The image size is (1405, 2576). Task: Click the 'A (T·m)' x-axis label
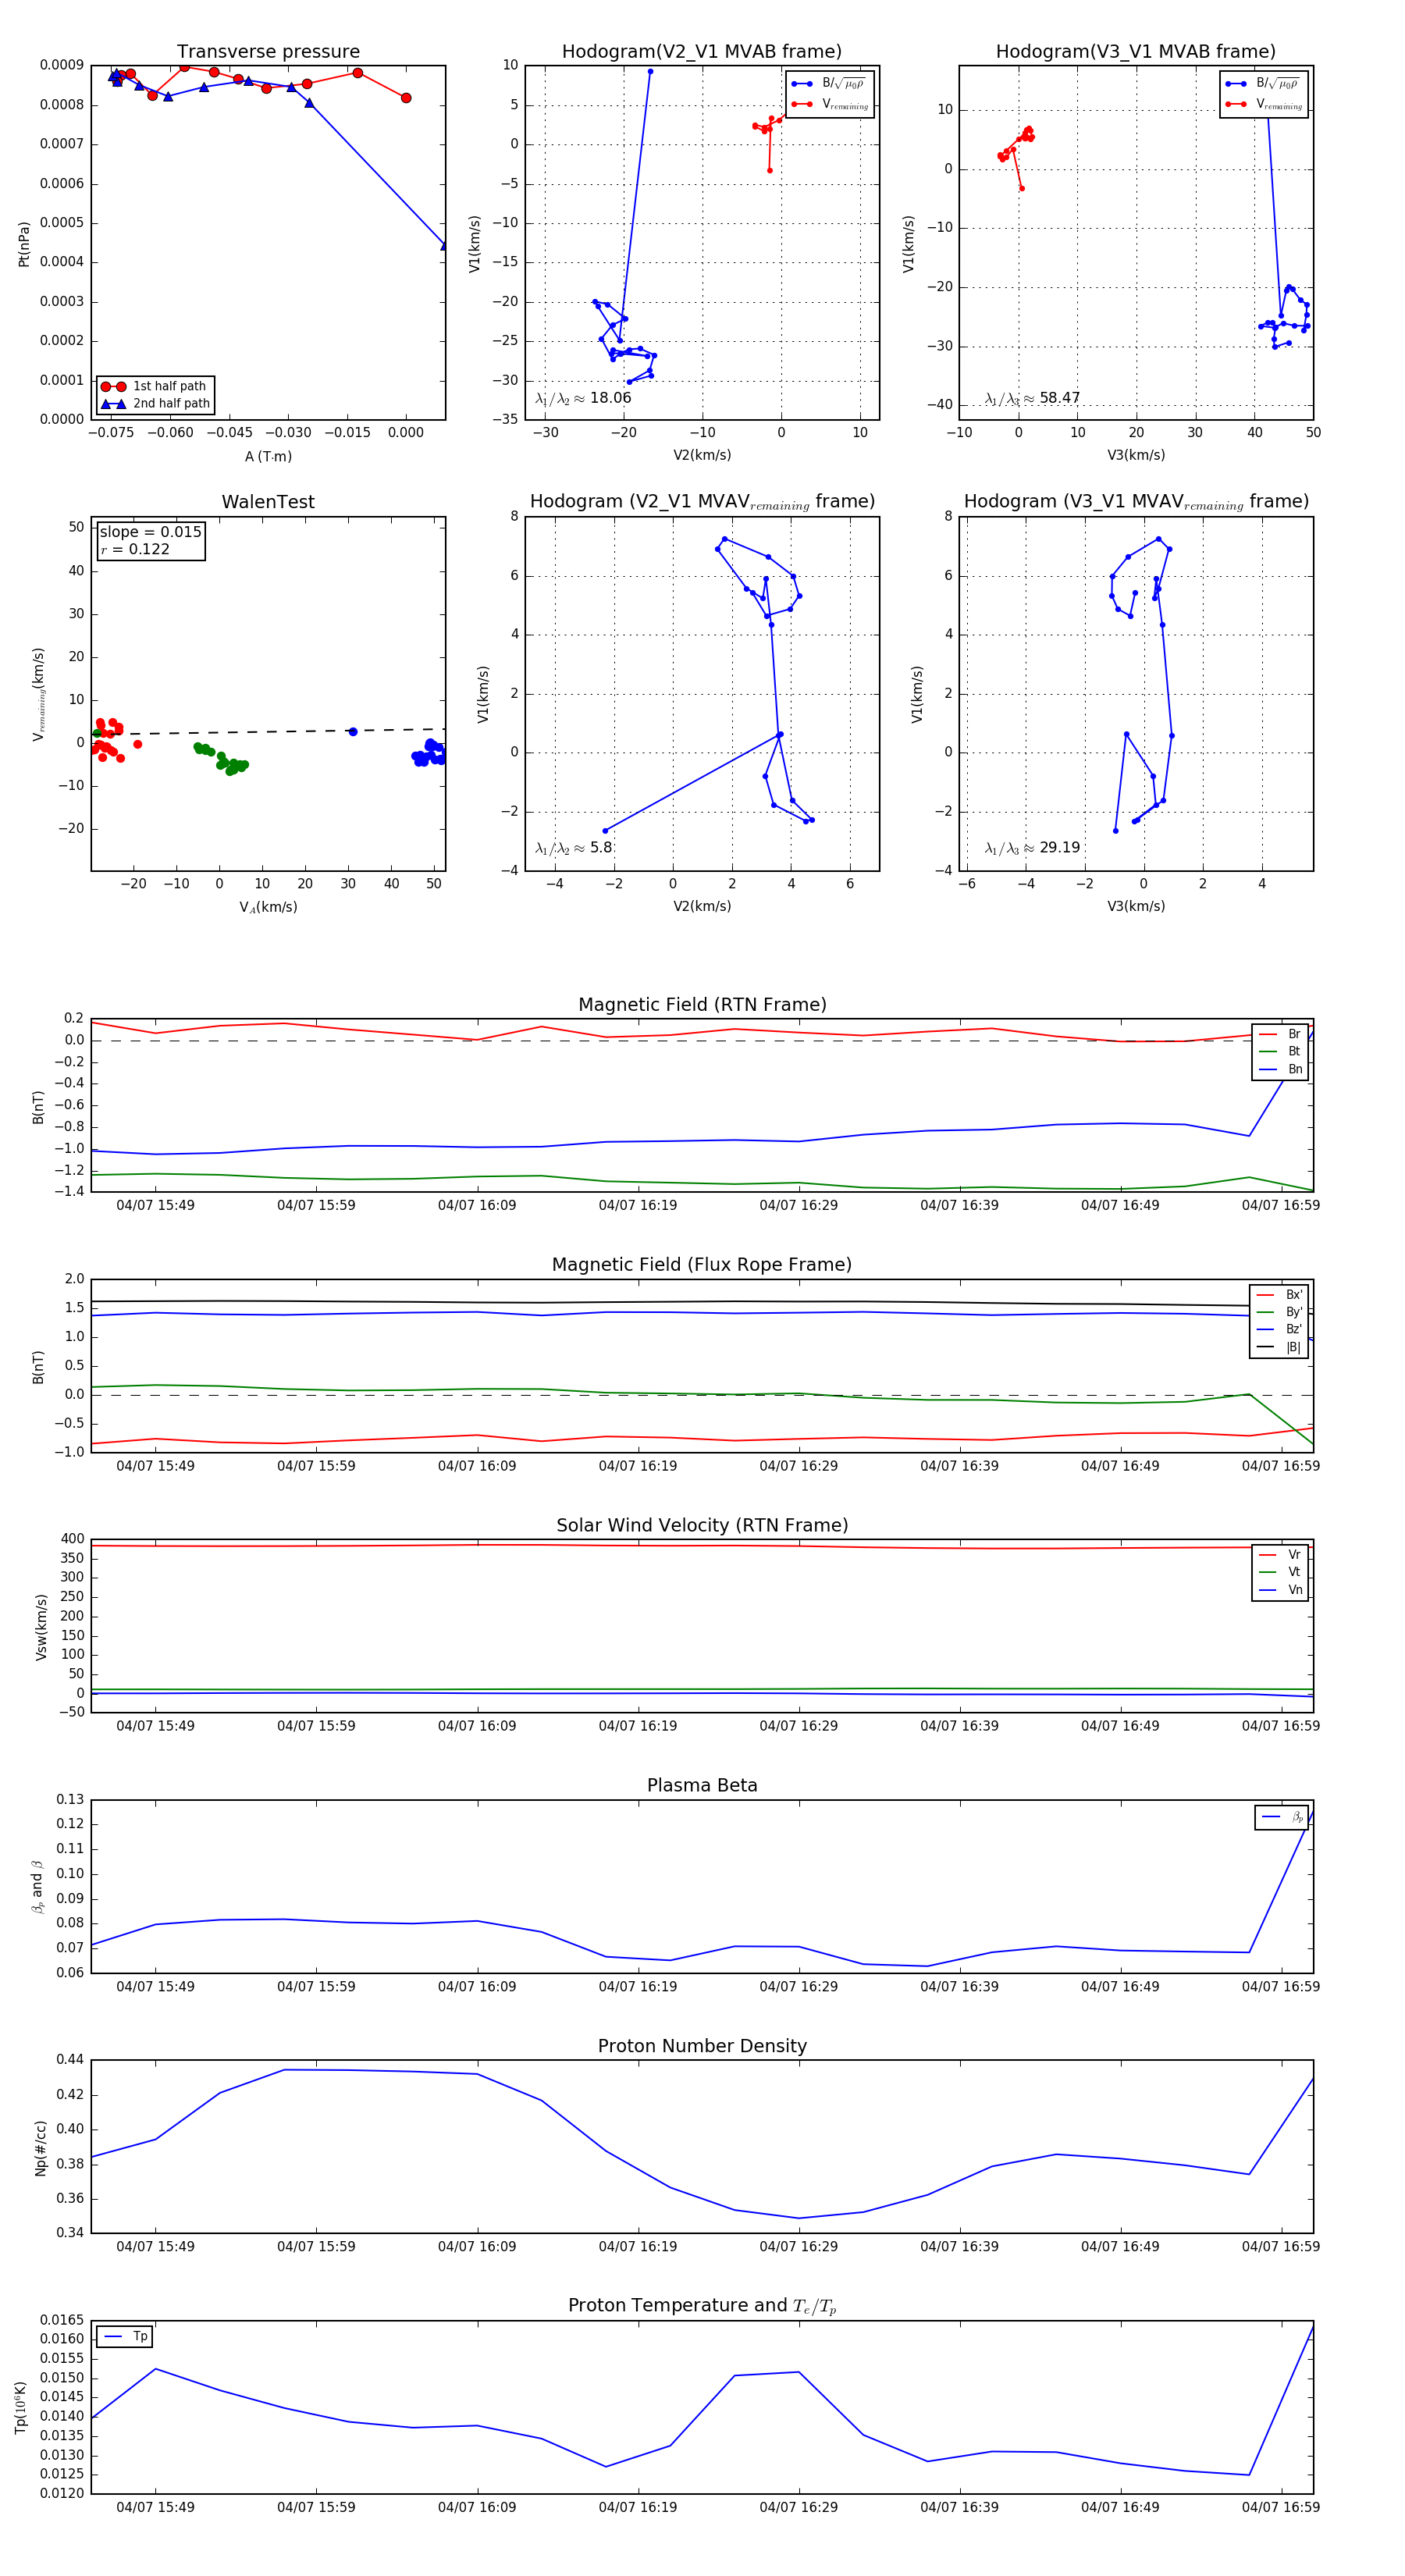coord(268,457)
